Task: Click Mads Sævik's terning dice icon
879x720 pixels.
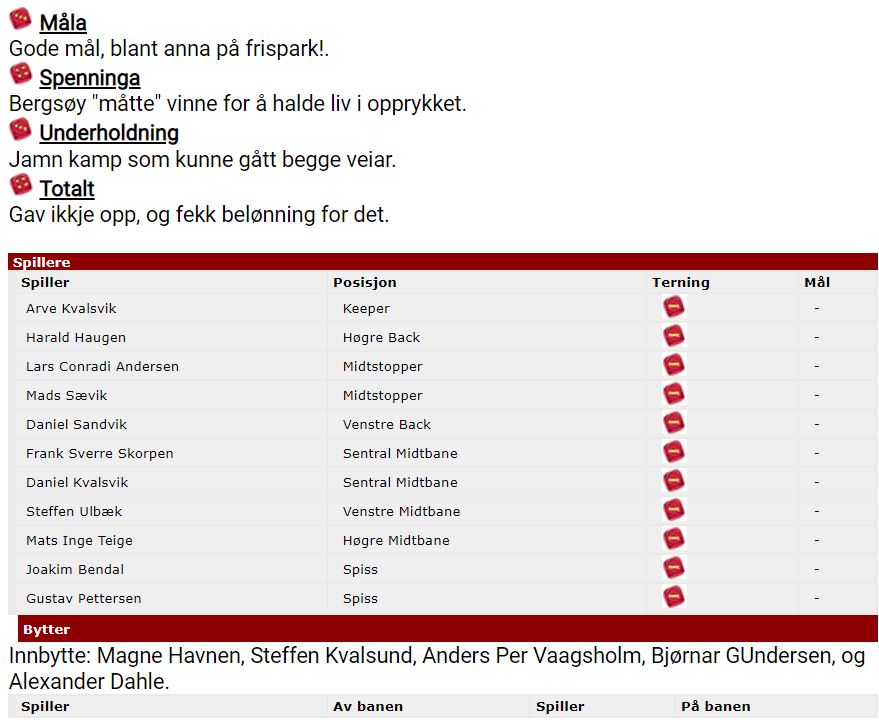Action: (x=674, y=394)
